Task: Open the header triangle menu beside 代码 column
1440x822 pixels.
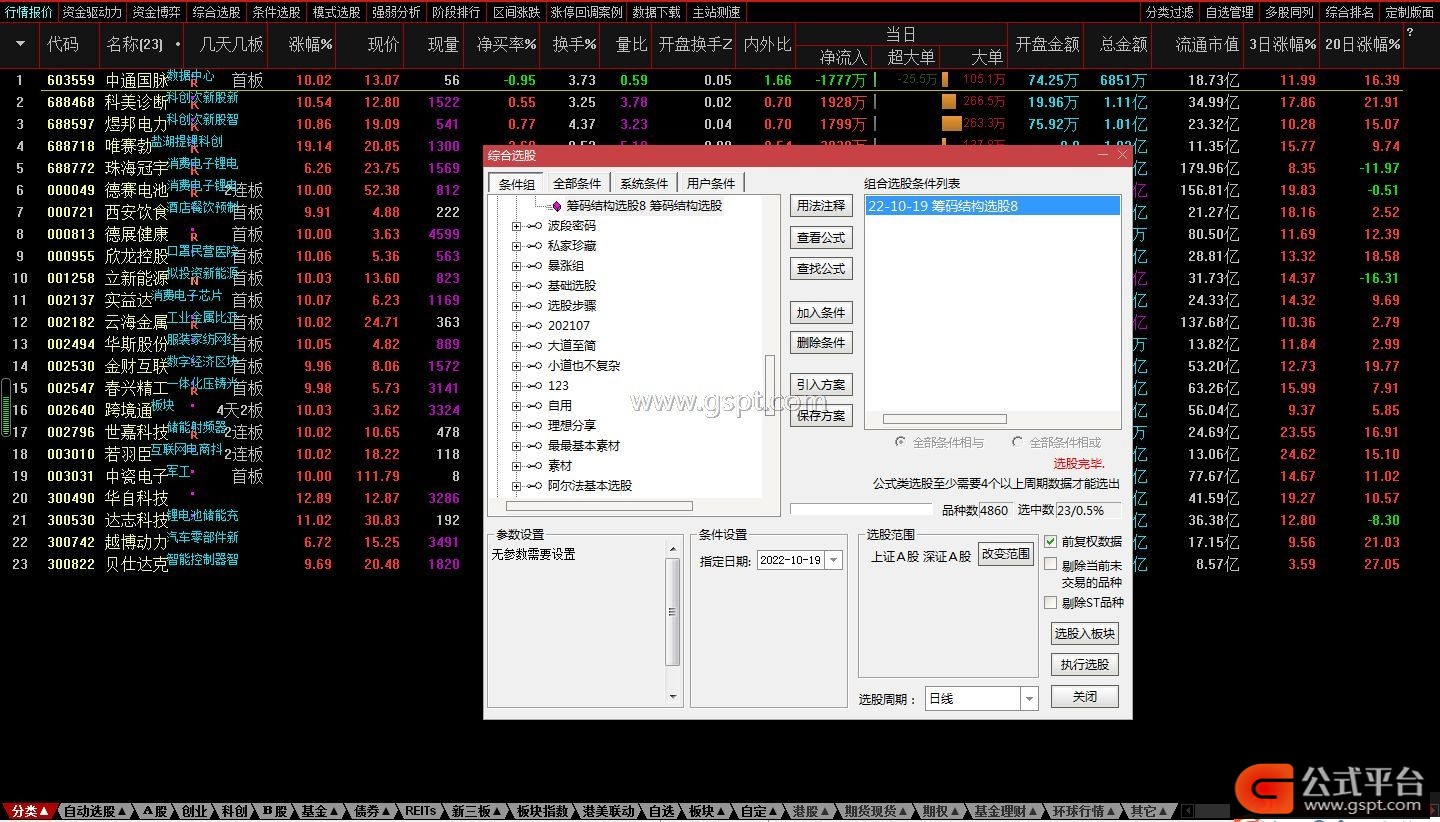Action: pyautogui.click(x=20, y=44)
